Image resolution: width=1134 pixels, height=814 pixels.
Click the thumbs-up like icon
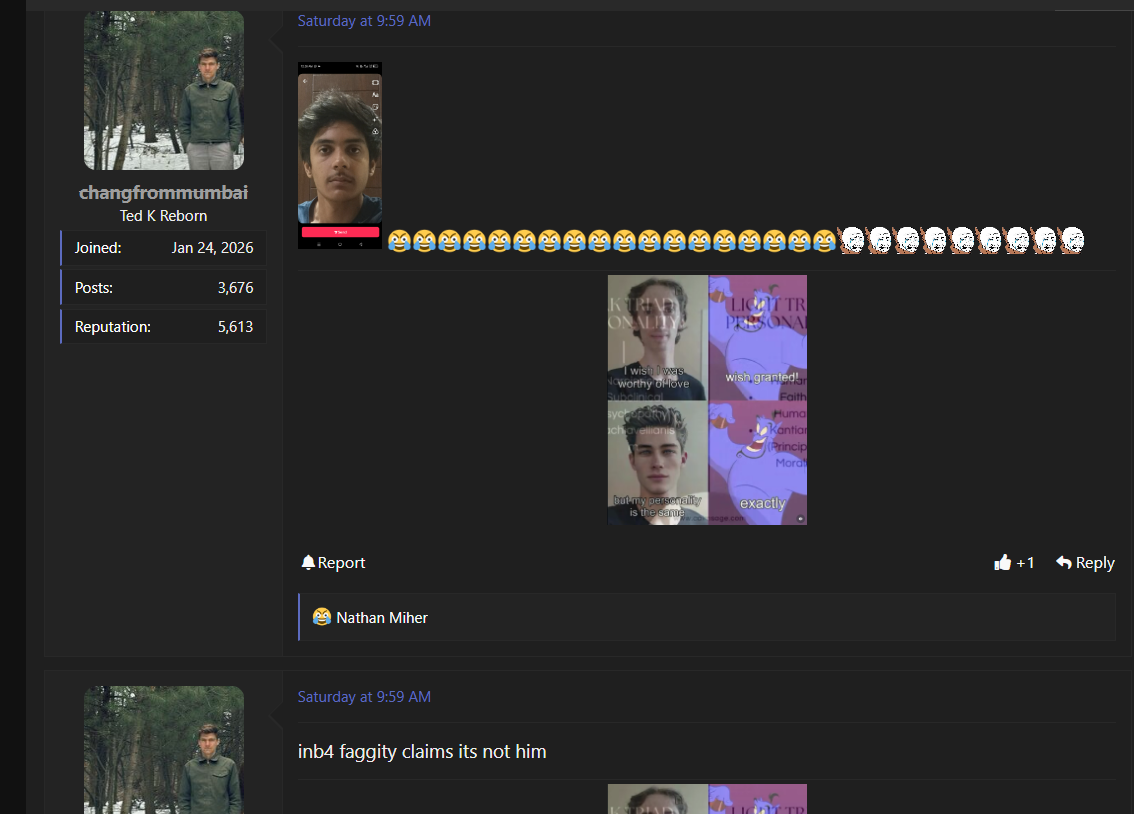(1002, 562)
